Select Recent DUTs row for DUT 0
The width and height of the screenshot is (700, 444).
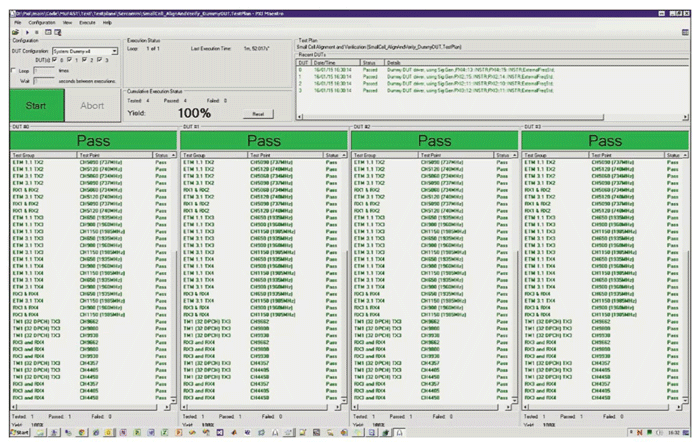(491, 70)
